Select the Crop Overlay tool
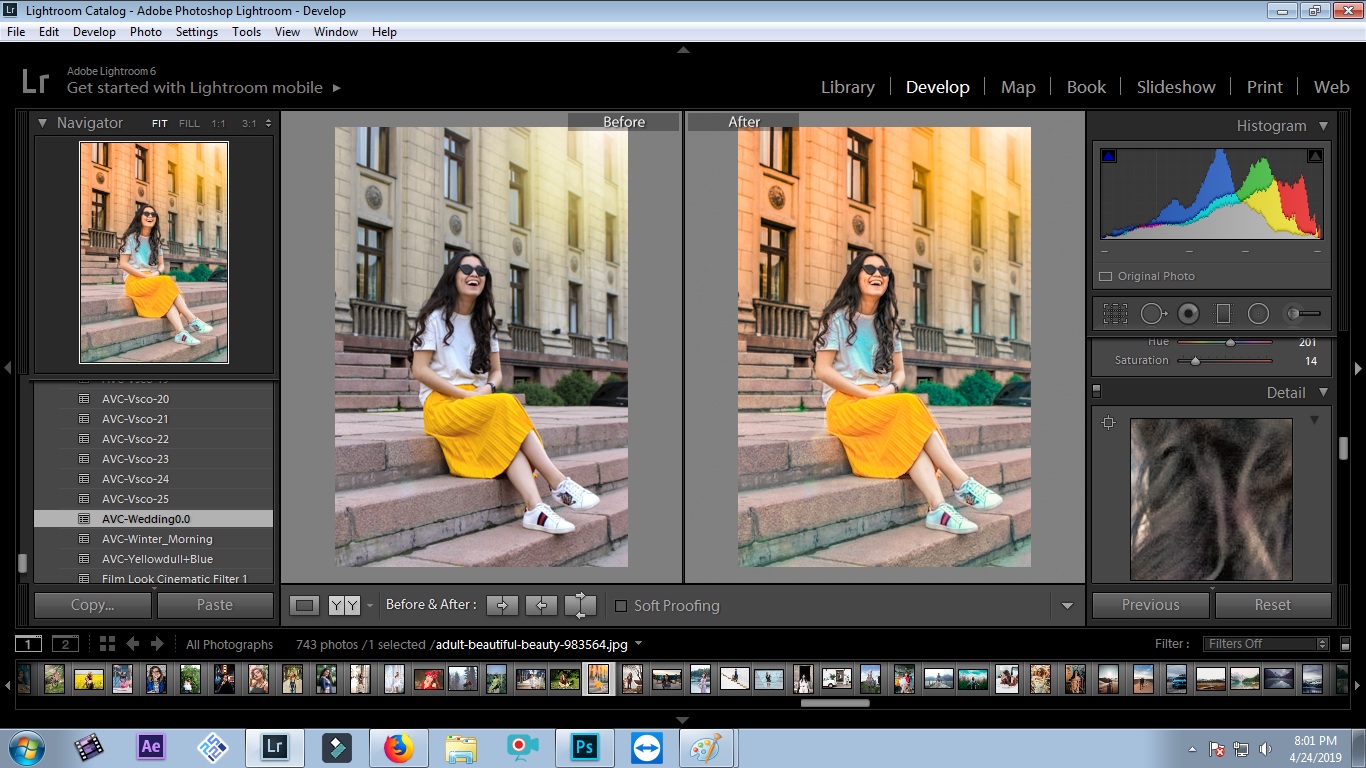The height and width of the screenshot is (768, 1366). tap(1115, 314)
